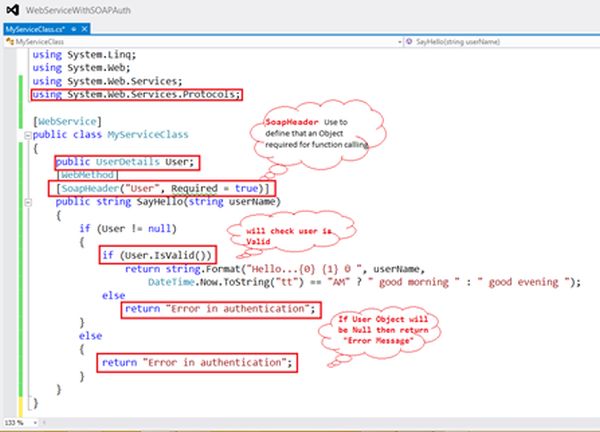Image resolution: width=600 pixels, height=432 pixels.
Task: Click the " good evening " string literal
Action: 523,282
